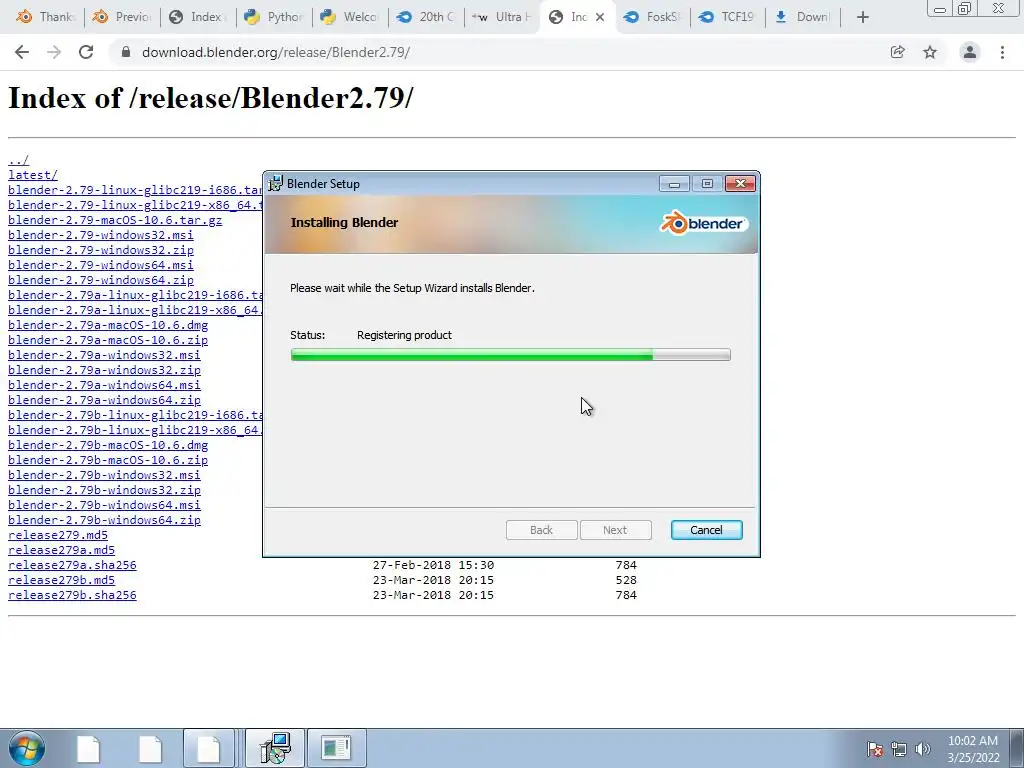Switch to the Downloads tab
This screenshot has width=1024, height=768.
803,17
